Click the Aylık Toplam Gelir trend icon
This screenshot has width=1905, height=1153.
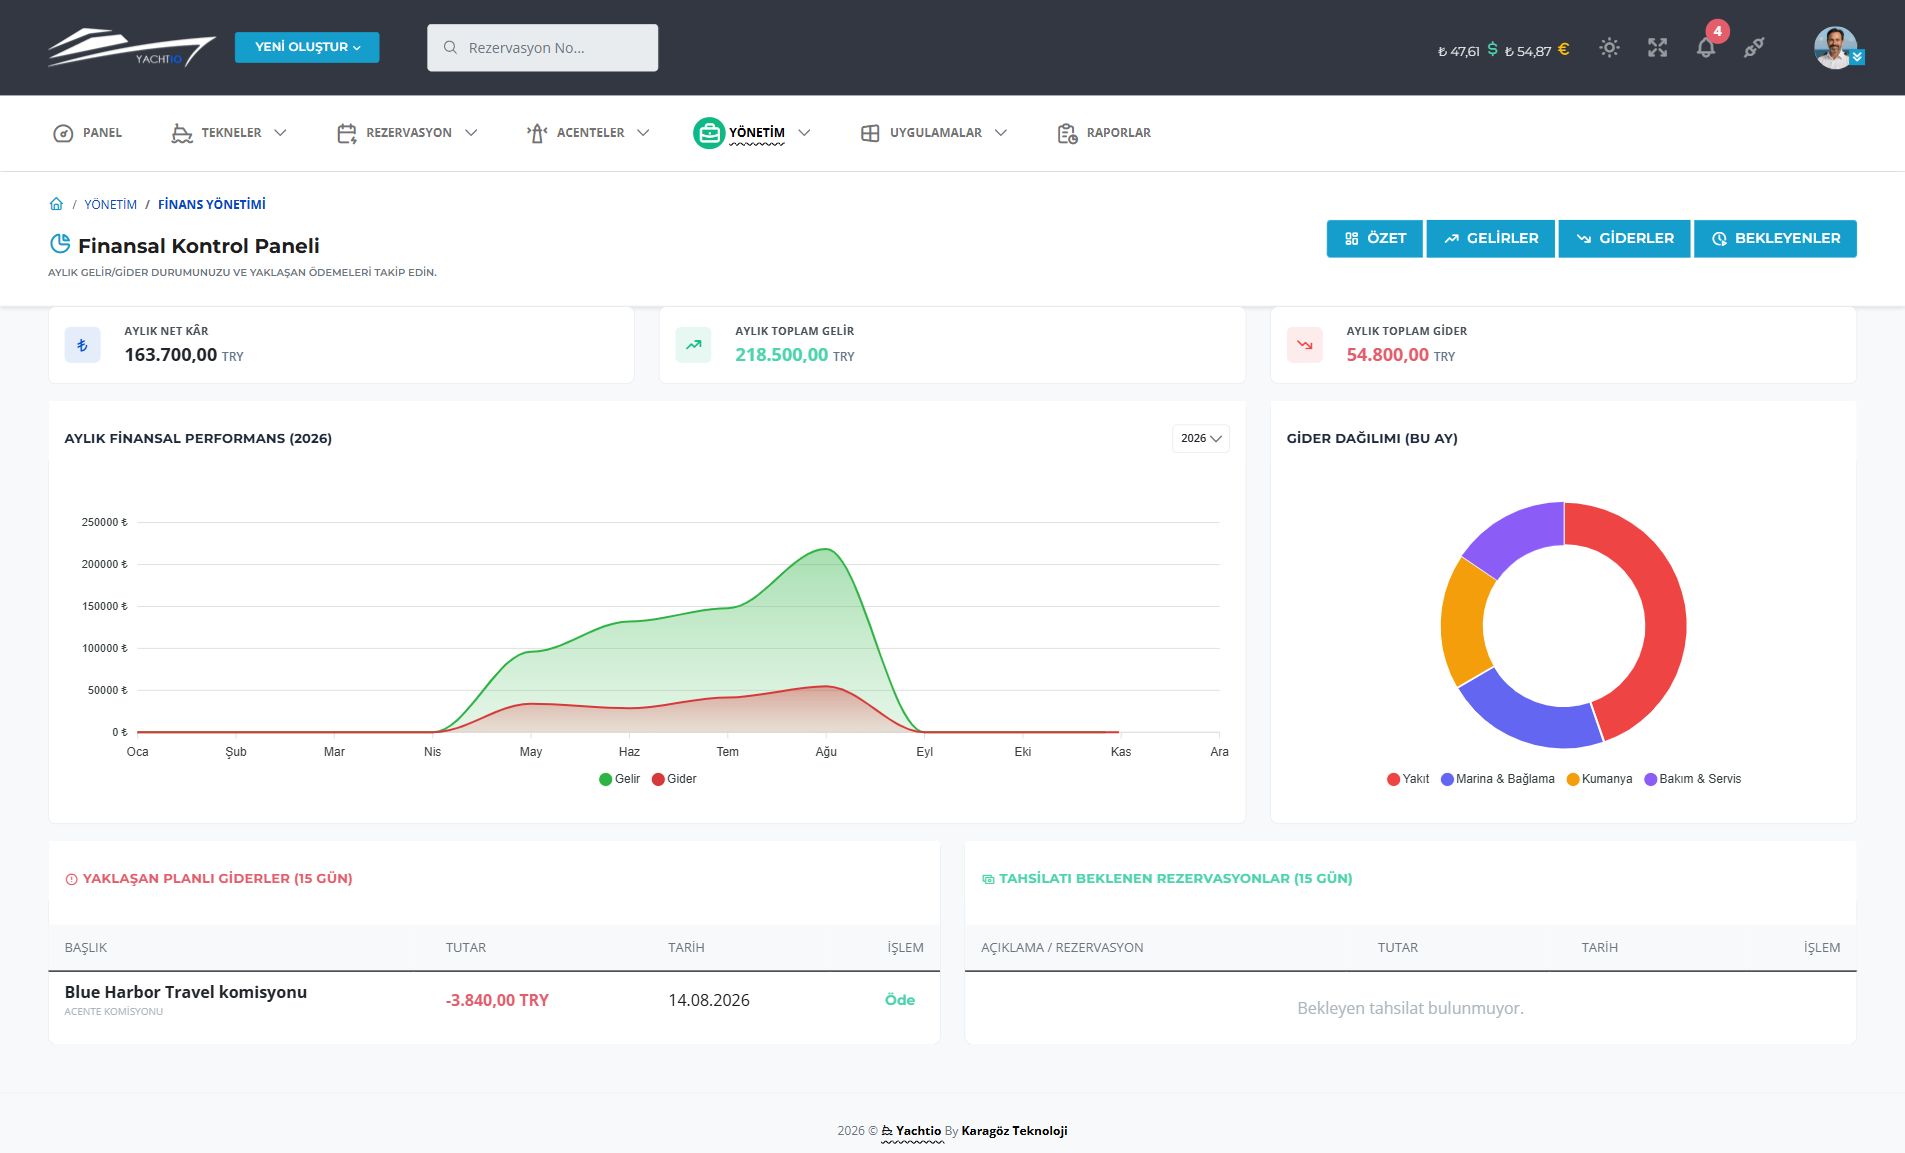click(693, 345)
